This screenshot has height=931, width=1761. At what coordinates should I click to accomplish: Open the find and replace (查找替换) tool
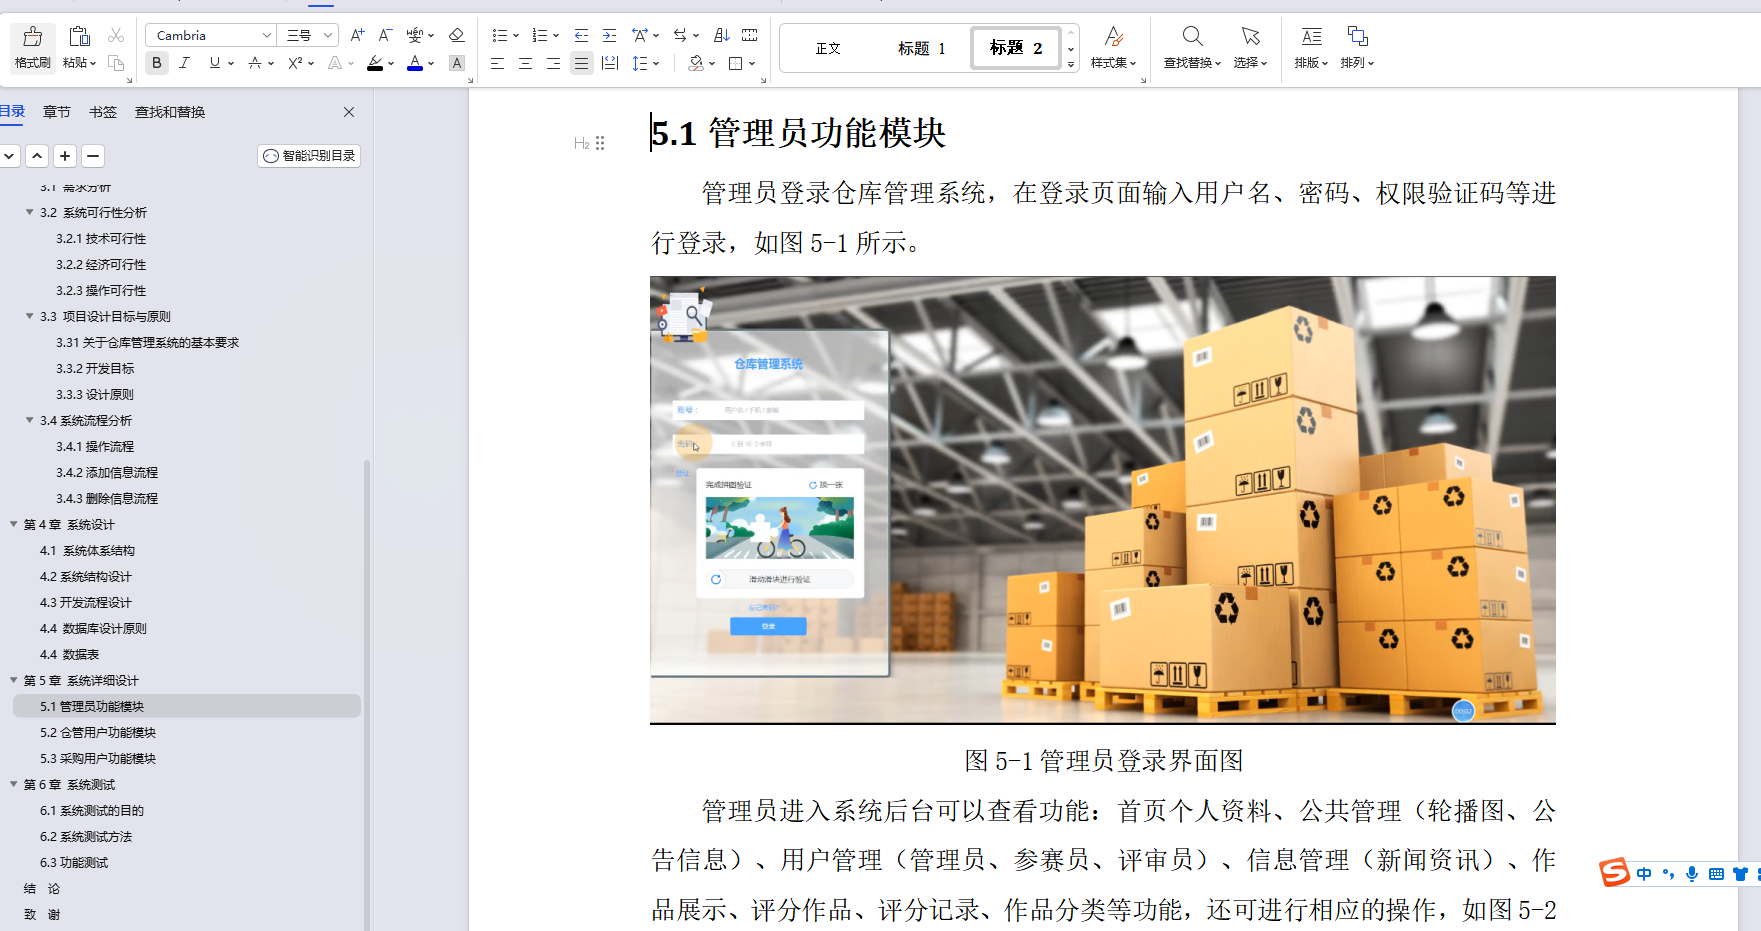(x=1191, y=45)
